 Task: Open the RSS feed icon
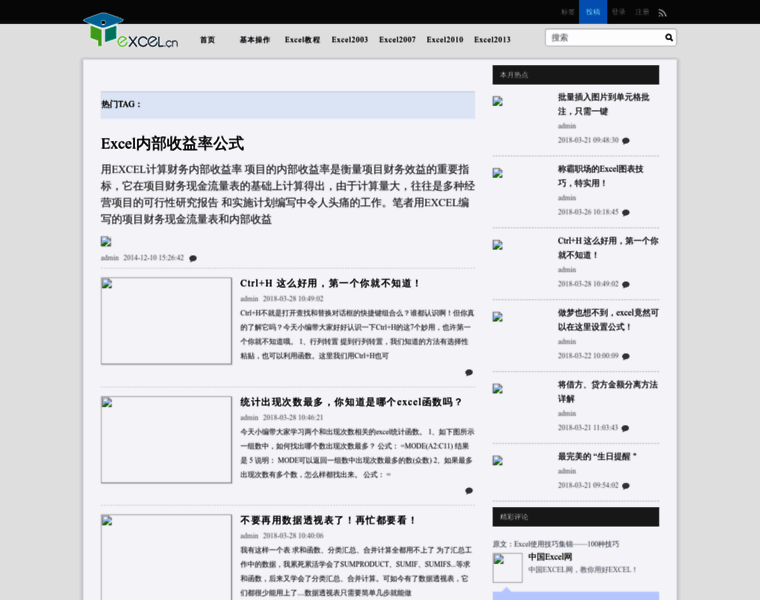point(662,13)
